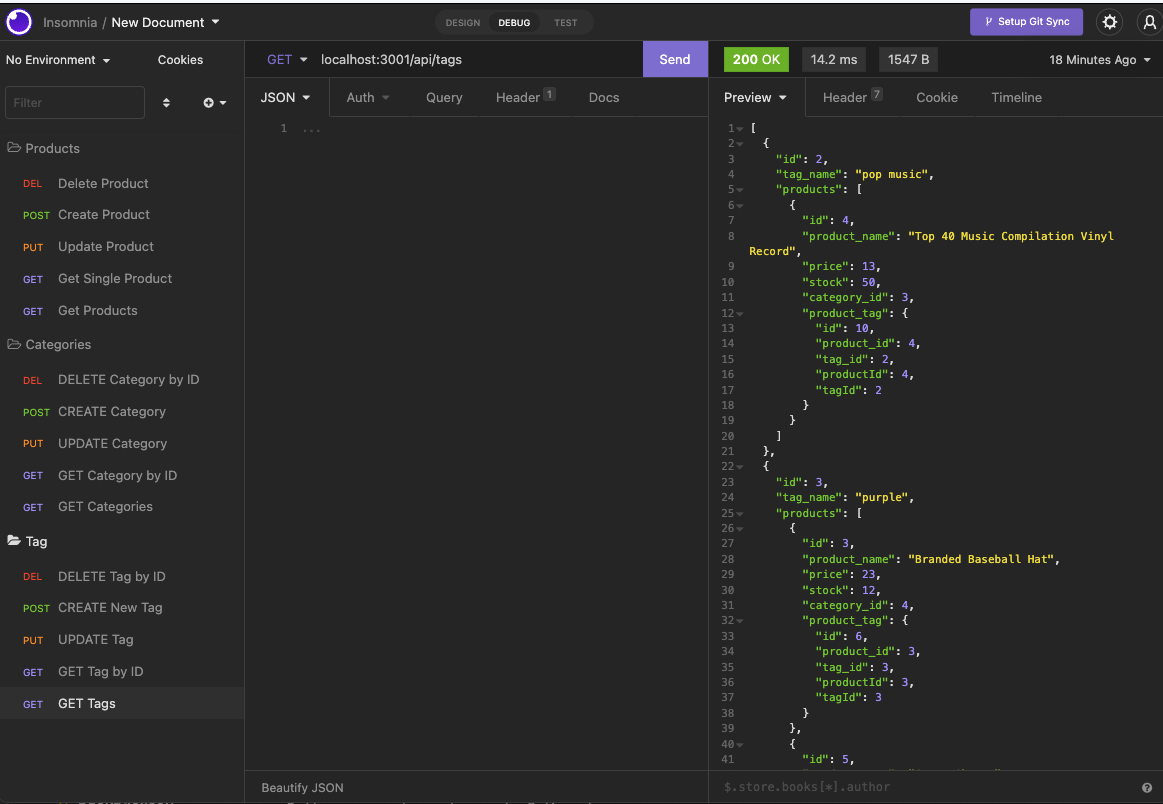Click the sidebar sort order icon
This screenshot has width=1163, height=804.
click(x=166, y=102)
